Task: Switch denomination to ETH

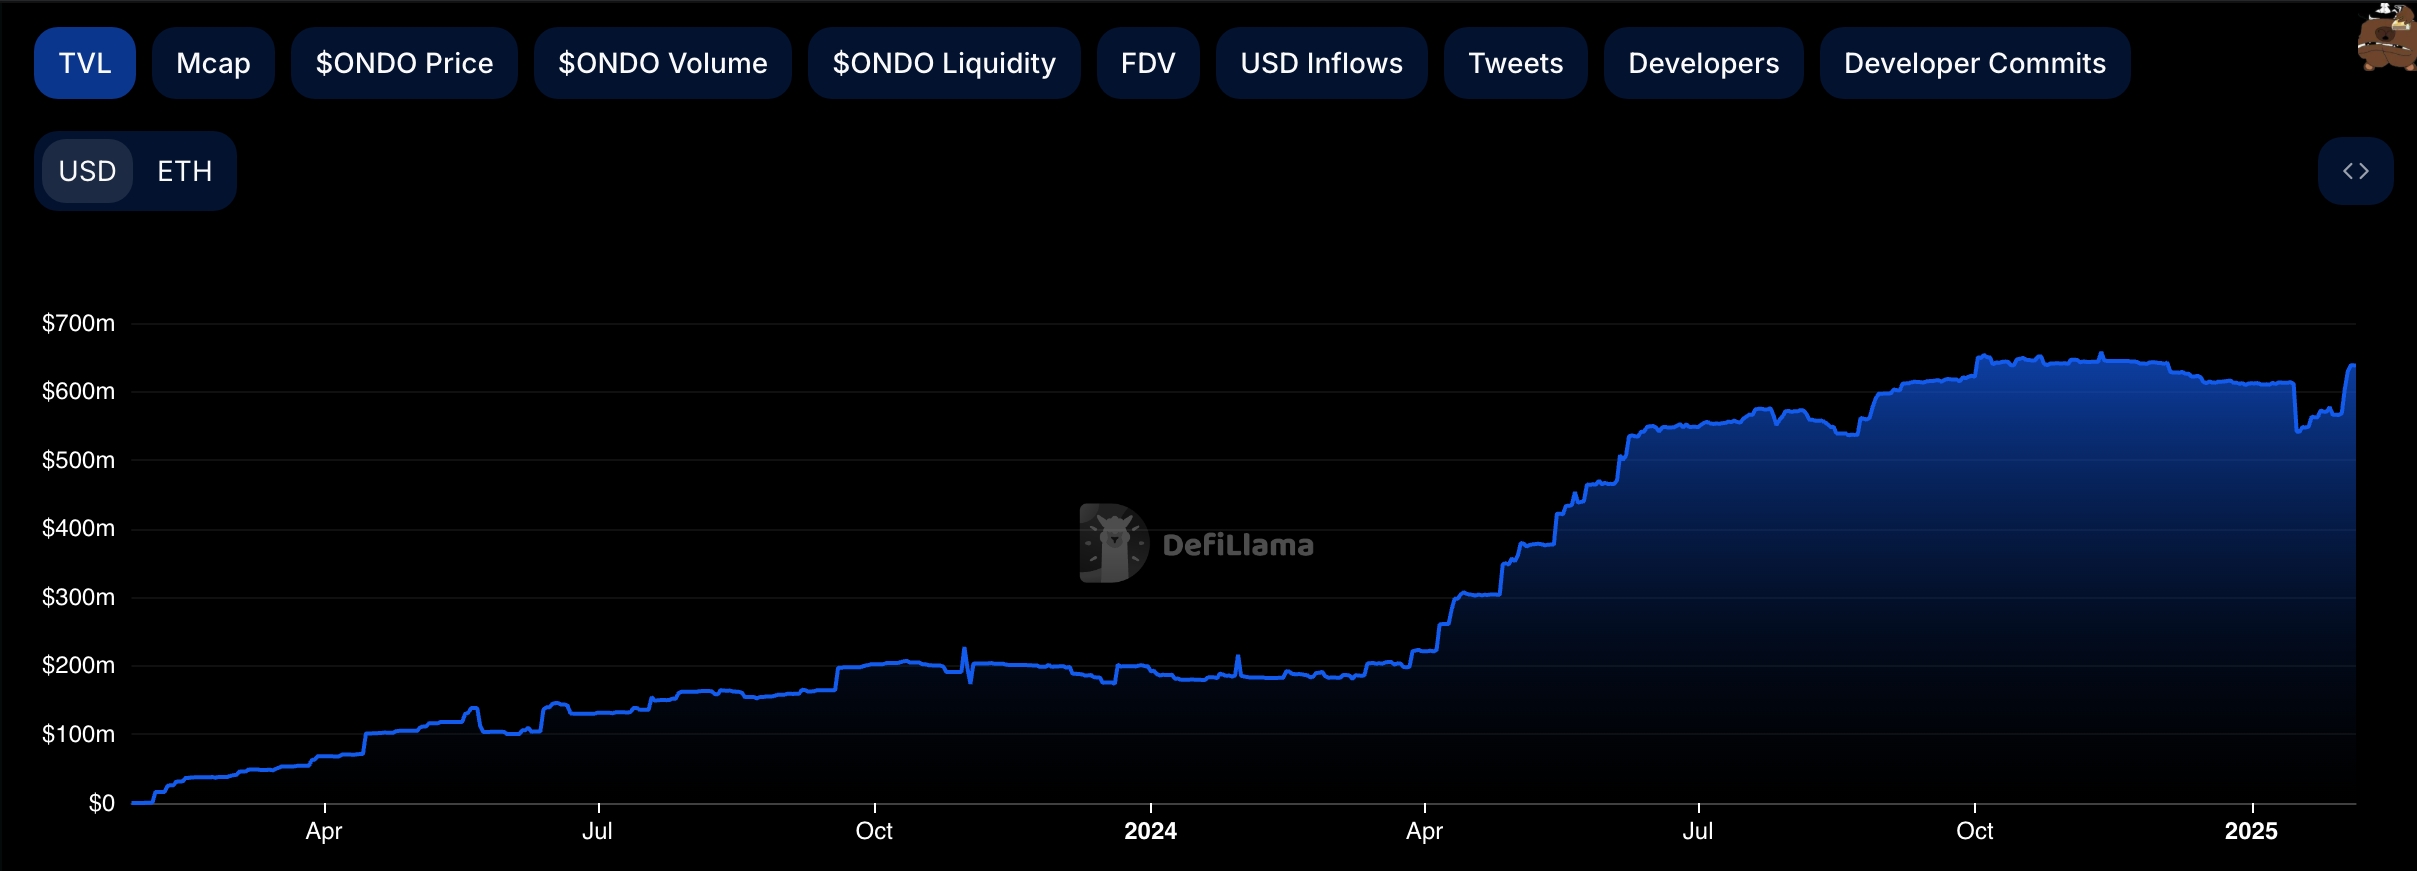Action: tap(185, 171)
